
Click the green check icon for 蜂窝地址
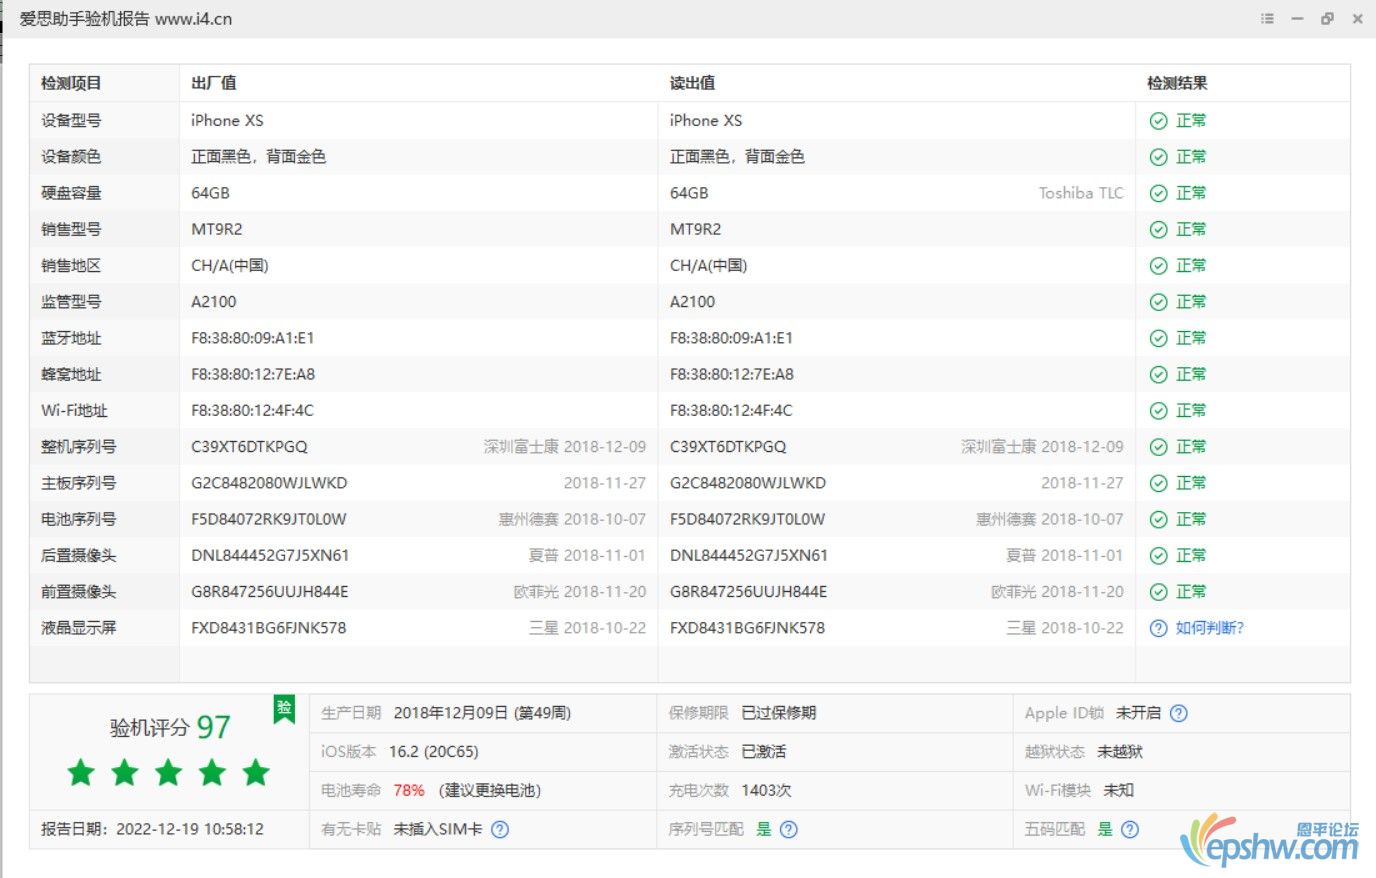1158,375
